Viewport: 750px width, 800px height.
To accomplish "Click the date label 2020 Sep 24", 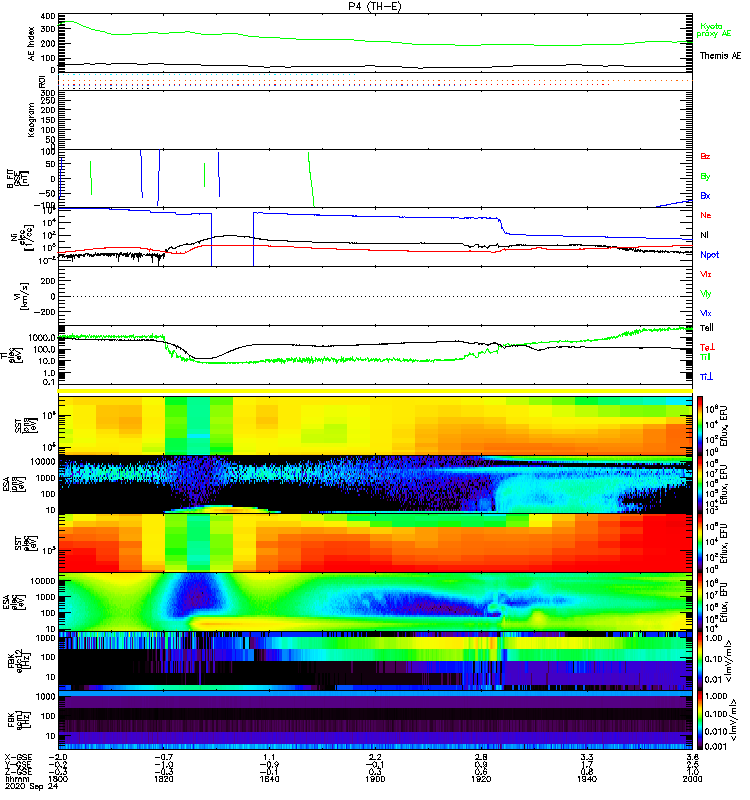I will tap(32, 786).
